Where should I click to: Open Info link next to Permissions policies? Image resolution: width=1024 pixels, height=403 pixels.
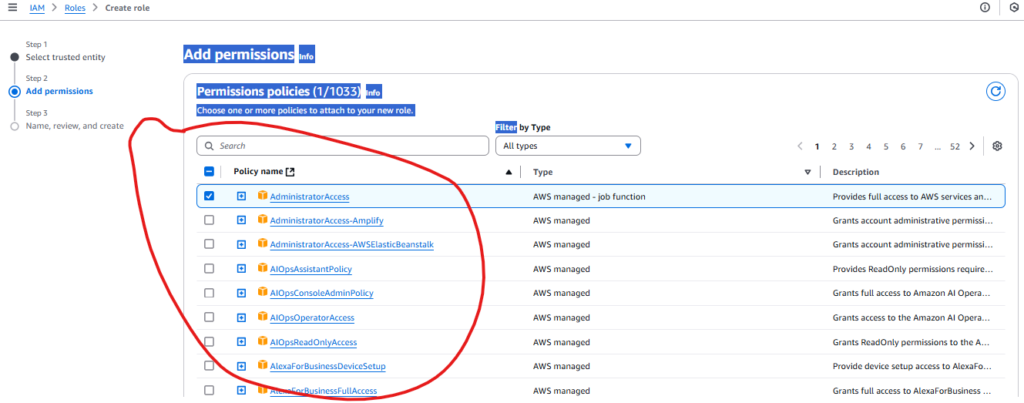click(x=373, y=93)
